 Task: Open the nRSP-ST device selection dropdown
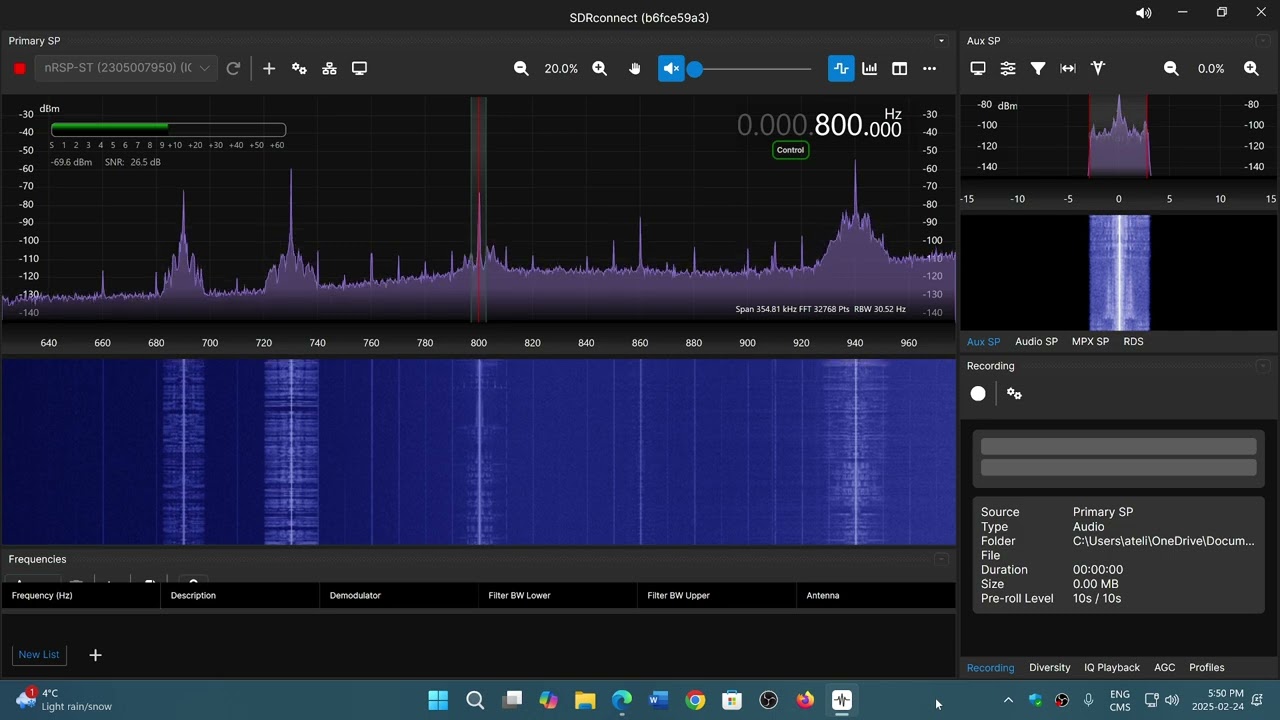pyautogui.click(x=126, y=68)
